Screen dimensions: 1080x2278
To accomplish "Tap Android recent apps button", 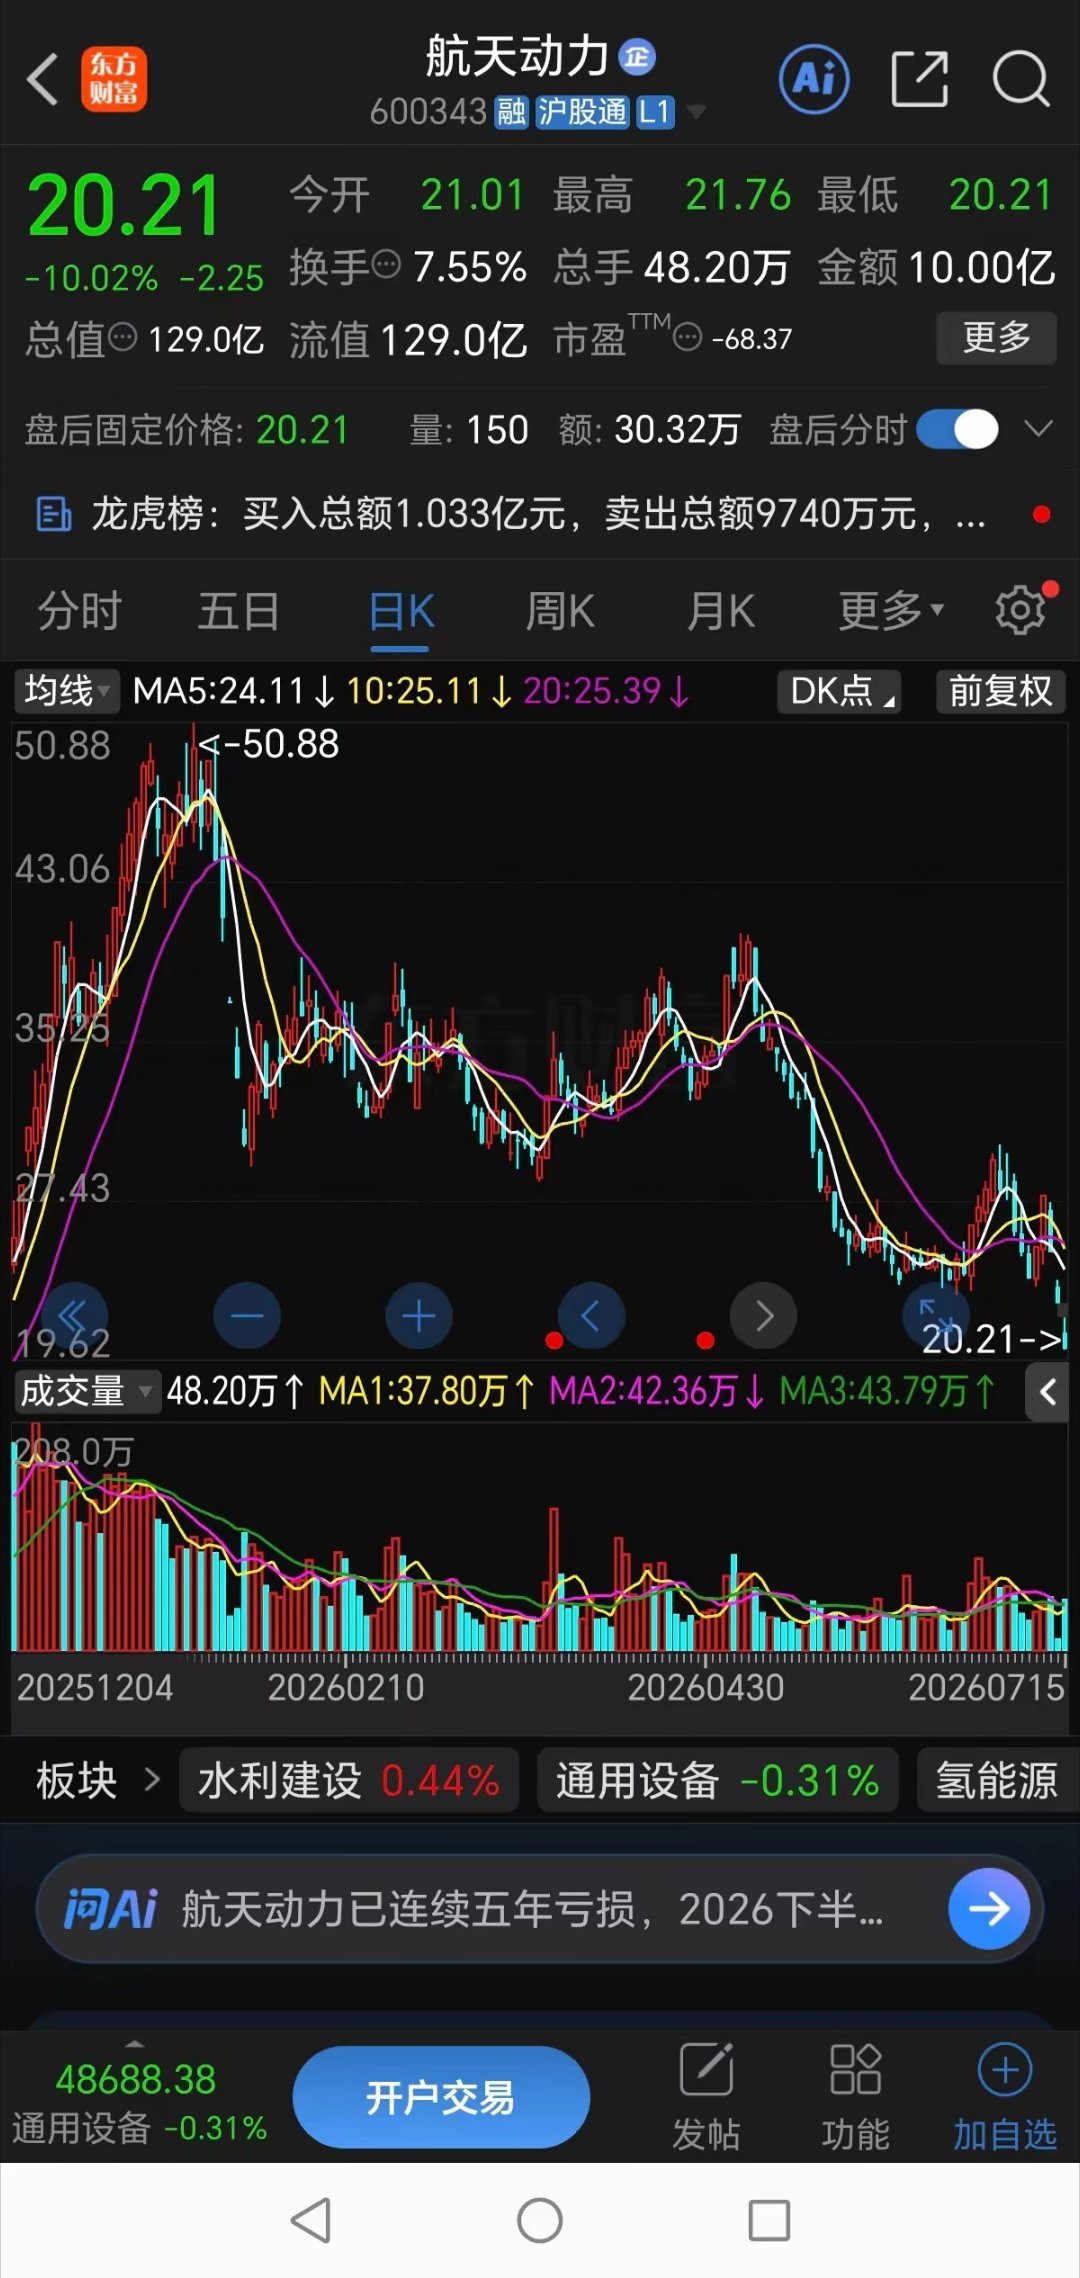I will [769, 2220].
